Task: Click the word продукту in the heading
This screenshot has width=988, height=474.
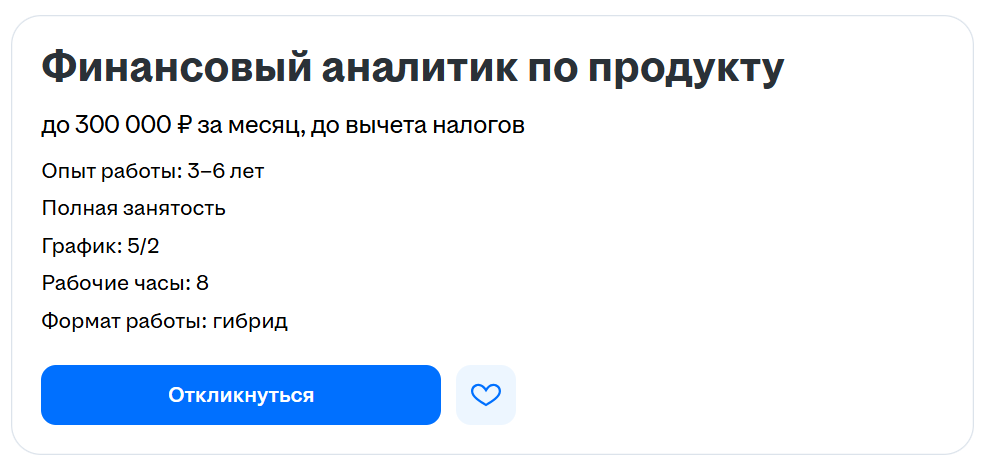Action: pos(684,68)
